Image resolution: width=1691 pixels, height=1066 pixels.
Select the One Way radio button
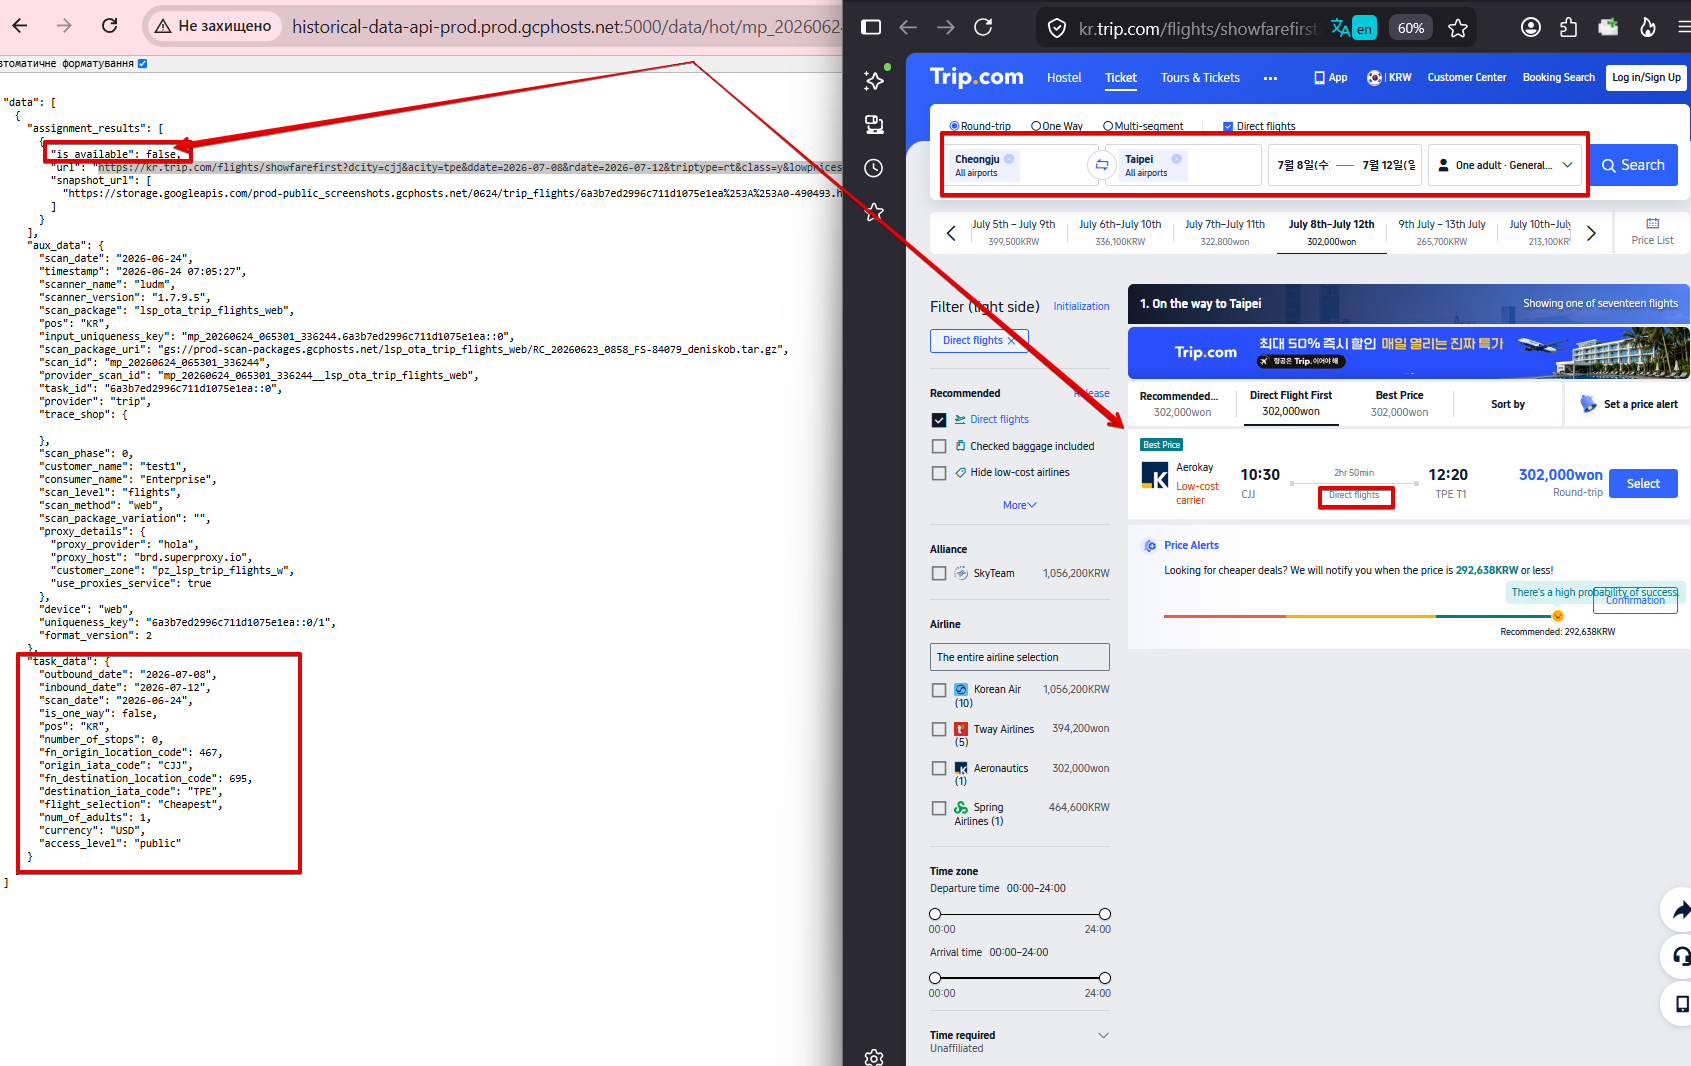(1036, 126)
